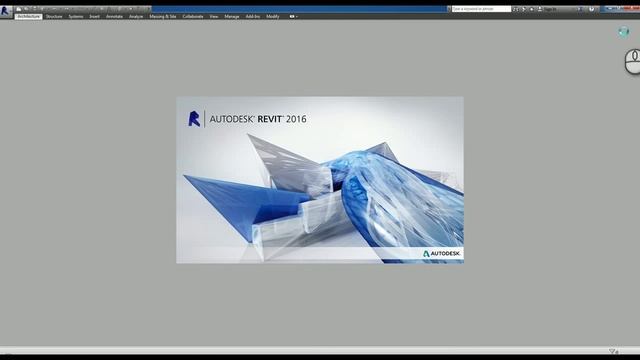
Task: Switch to the Collaborate tab
Action: click(193, 17)
